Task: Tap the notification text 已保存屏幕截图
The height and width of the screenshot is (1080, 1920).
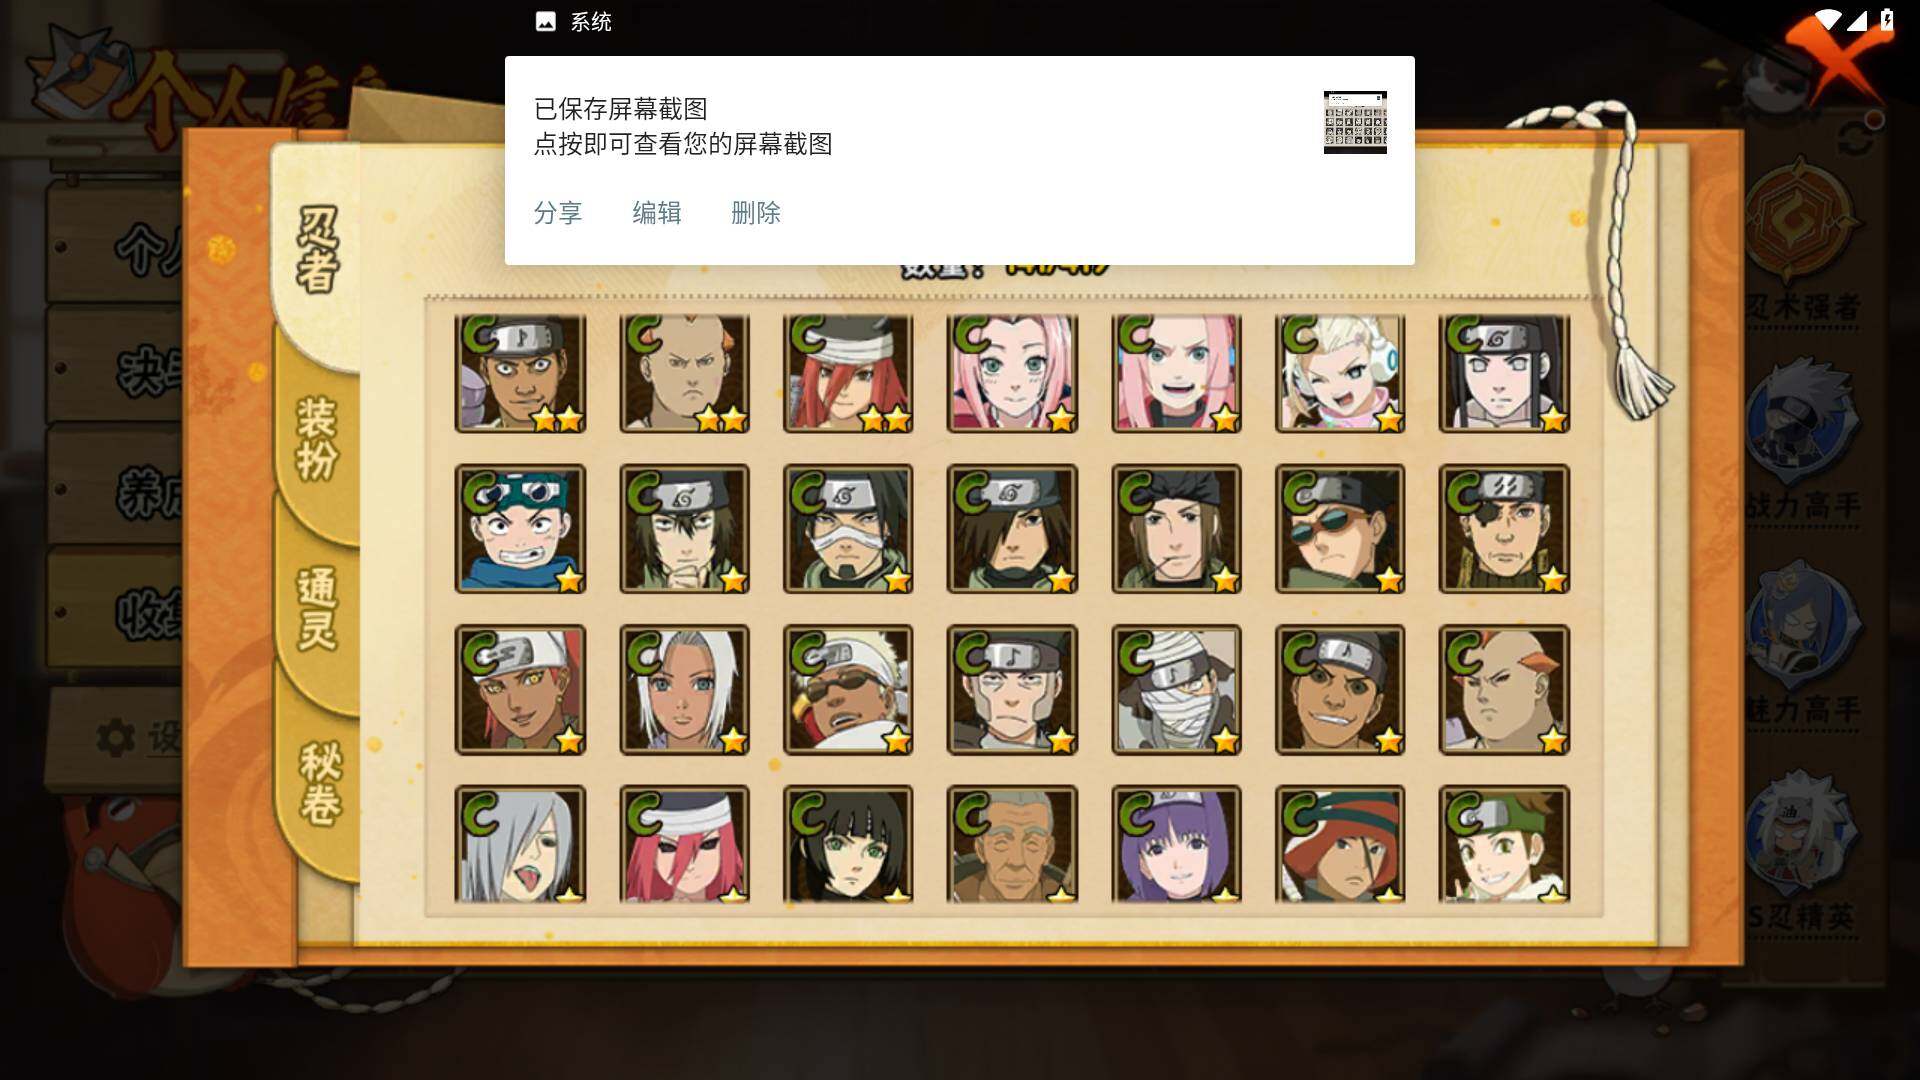Action: (x=621, y=109)
